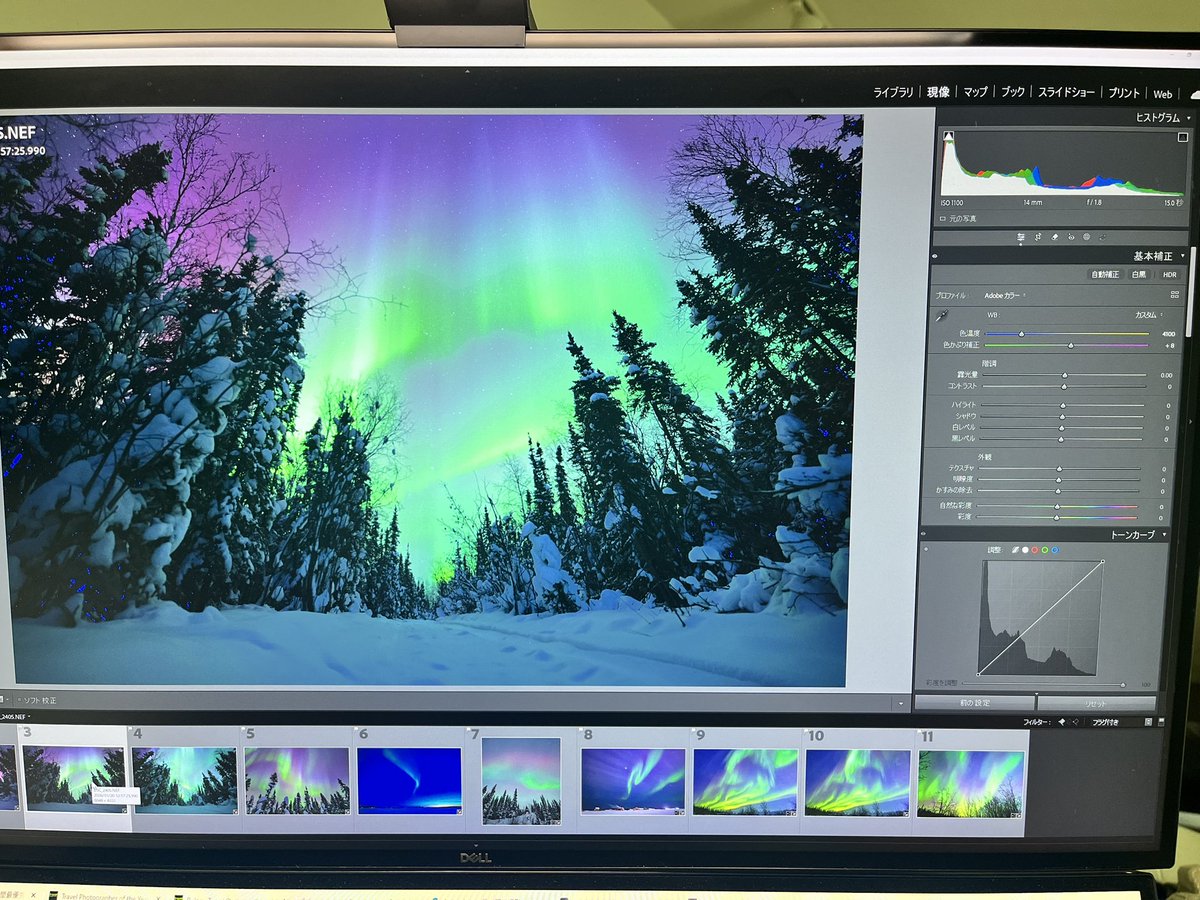Toggle filter switch at filmstrip right end
Screen dimensions: 1200x900
click(1161, 722)
